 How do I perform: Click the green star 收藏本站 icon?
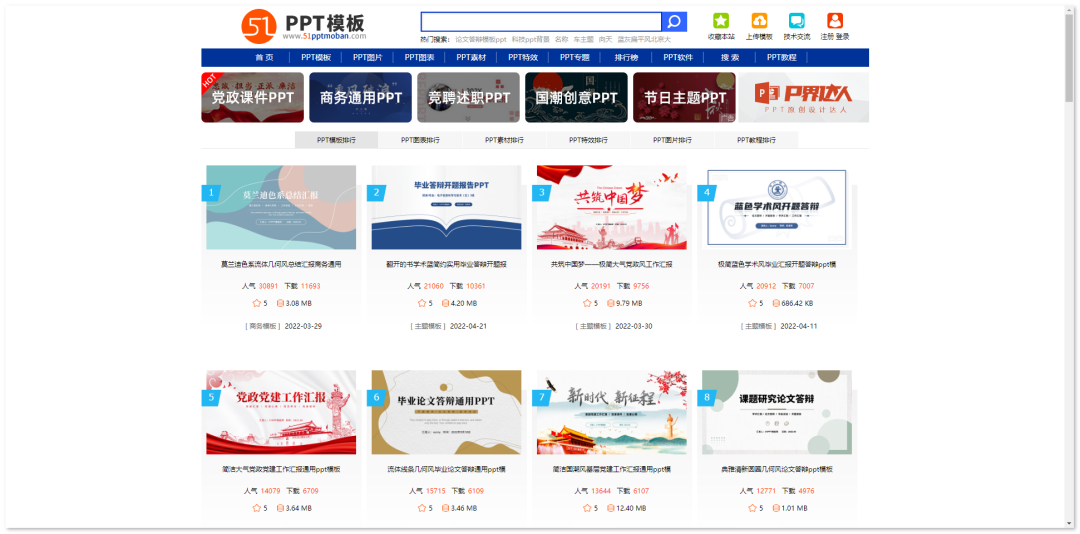pos(720,21)
